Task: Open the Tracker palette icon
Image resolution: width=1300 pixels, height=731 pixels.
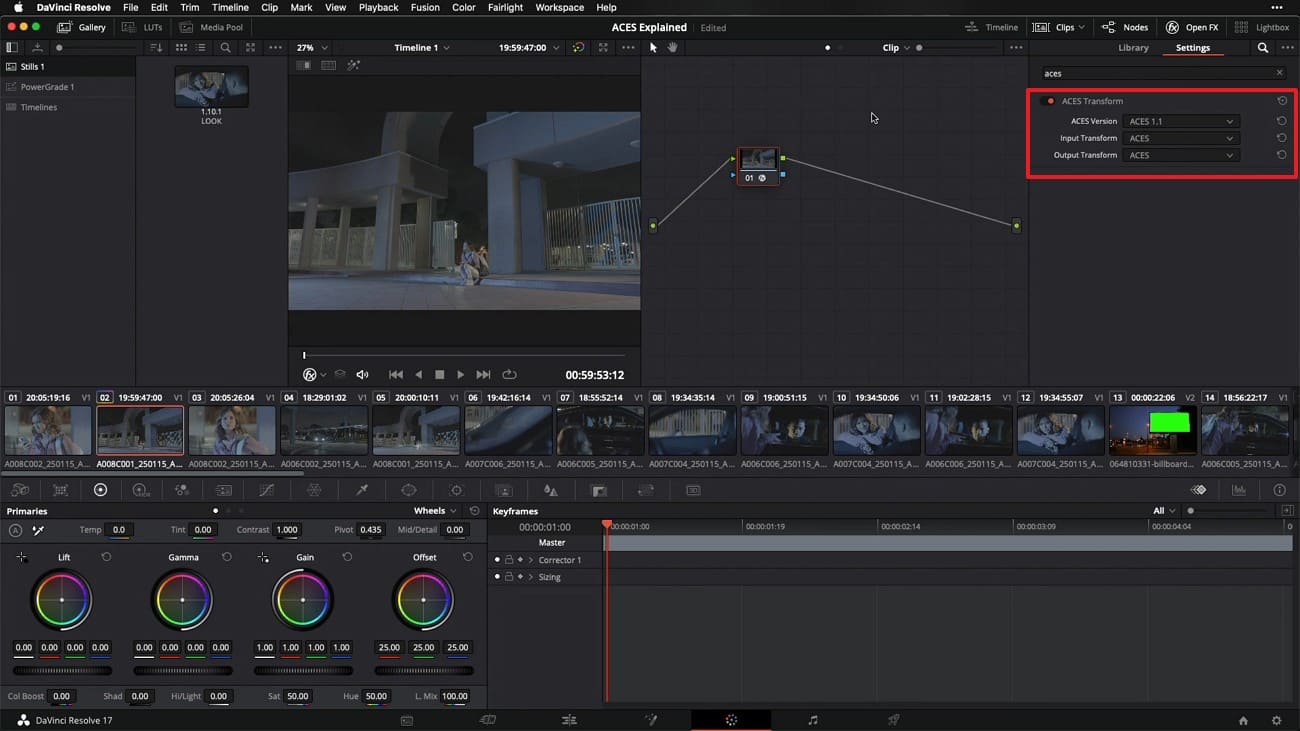Action: (x=456, y=490)
